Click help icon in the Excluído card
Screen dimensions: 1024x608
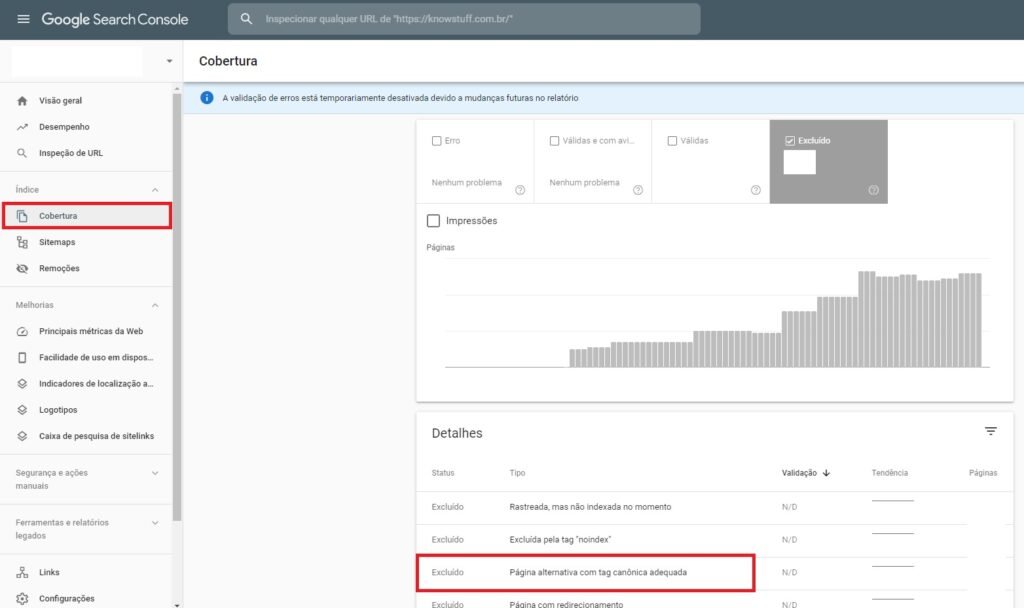click(873, 190)
